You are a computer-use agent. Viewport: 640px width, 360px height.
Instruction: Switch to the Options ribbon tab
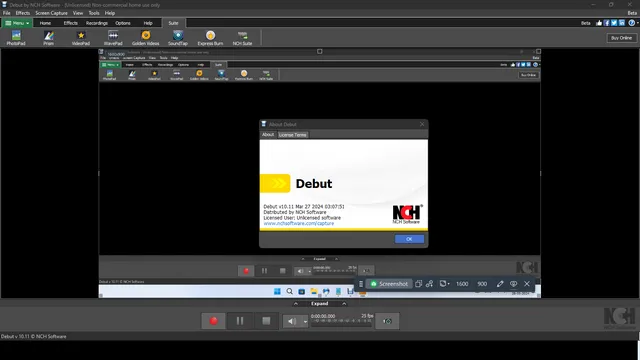pyautogui.click(x=123, y=23)
